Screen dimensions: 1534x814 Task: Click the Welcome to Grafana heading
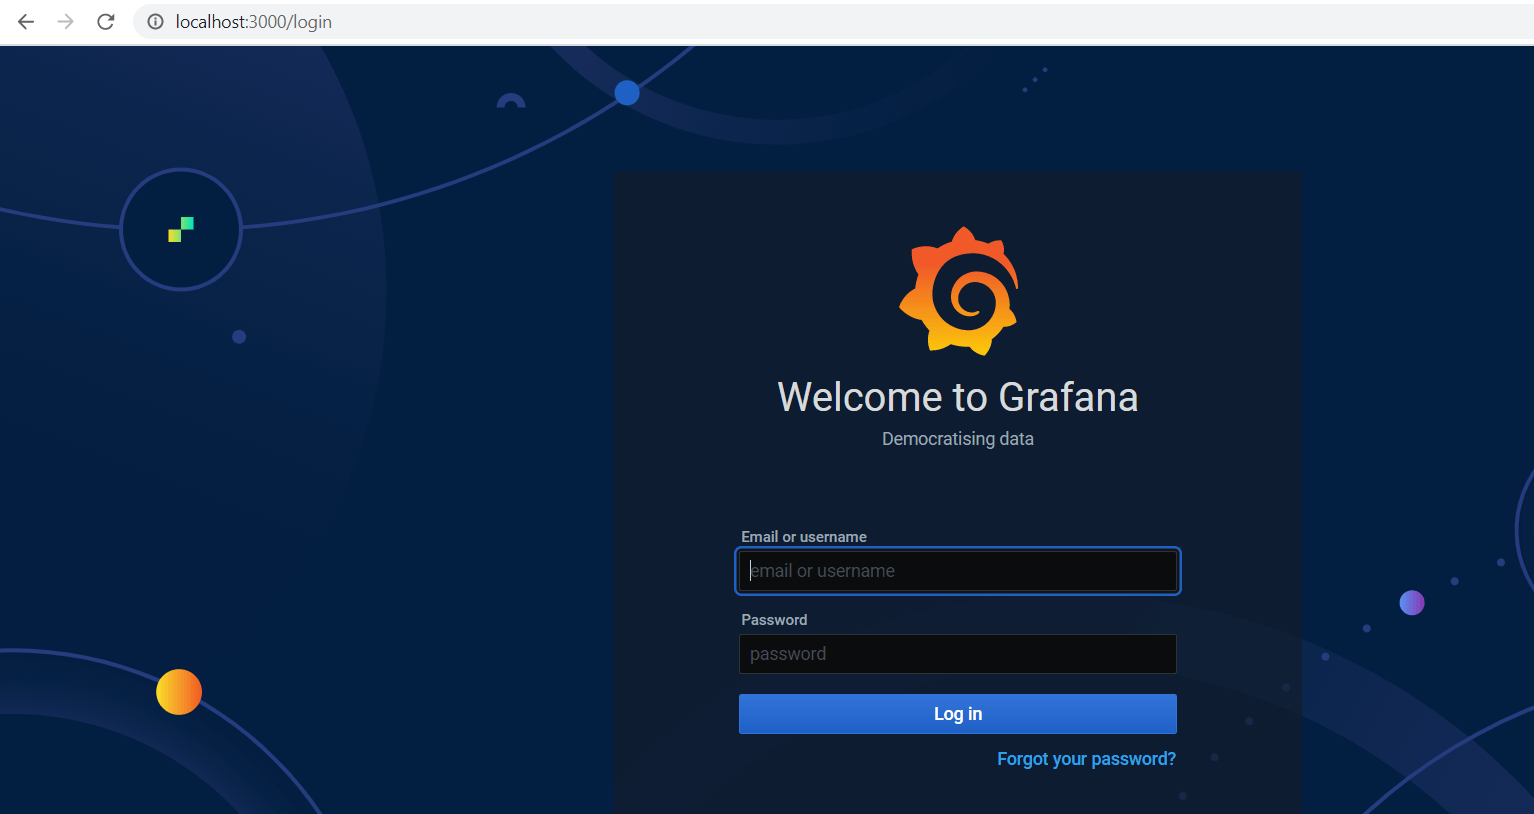click(957, 397)
